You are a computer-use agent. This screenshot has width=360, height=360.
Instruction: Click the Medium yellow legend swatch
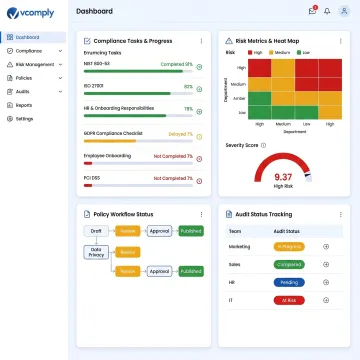click(271, 53)
